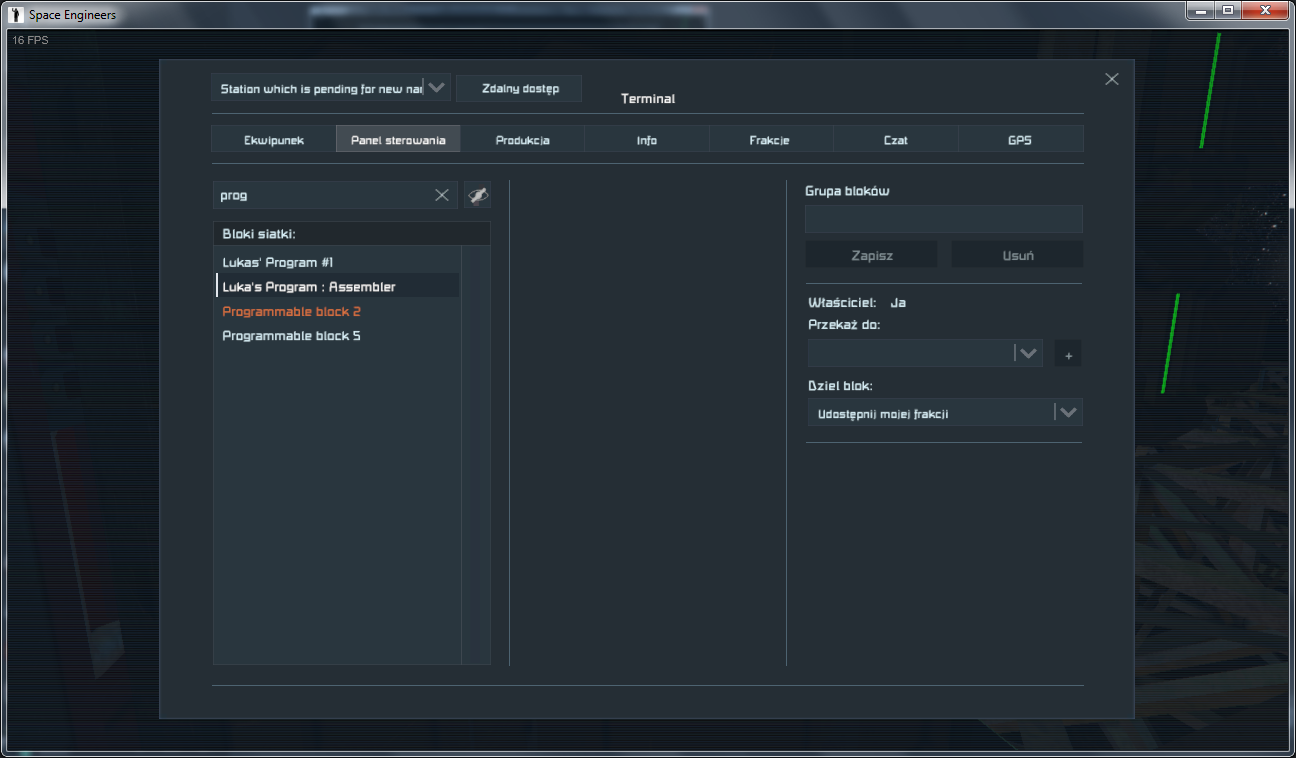The height and width of the screenshot is (758, 1296).
Task: Go to the Czat tab
Action: pyautogui.click(x=896, y=140)
